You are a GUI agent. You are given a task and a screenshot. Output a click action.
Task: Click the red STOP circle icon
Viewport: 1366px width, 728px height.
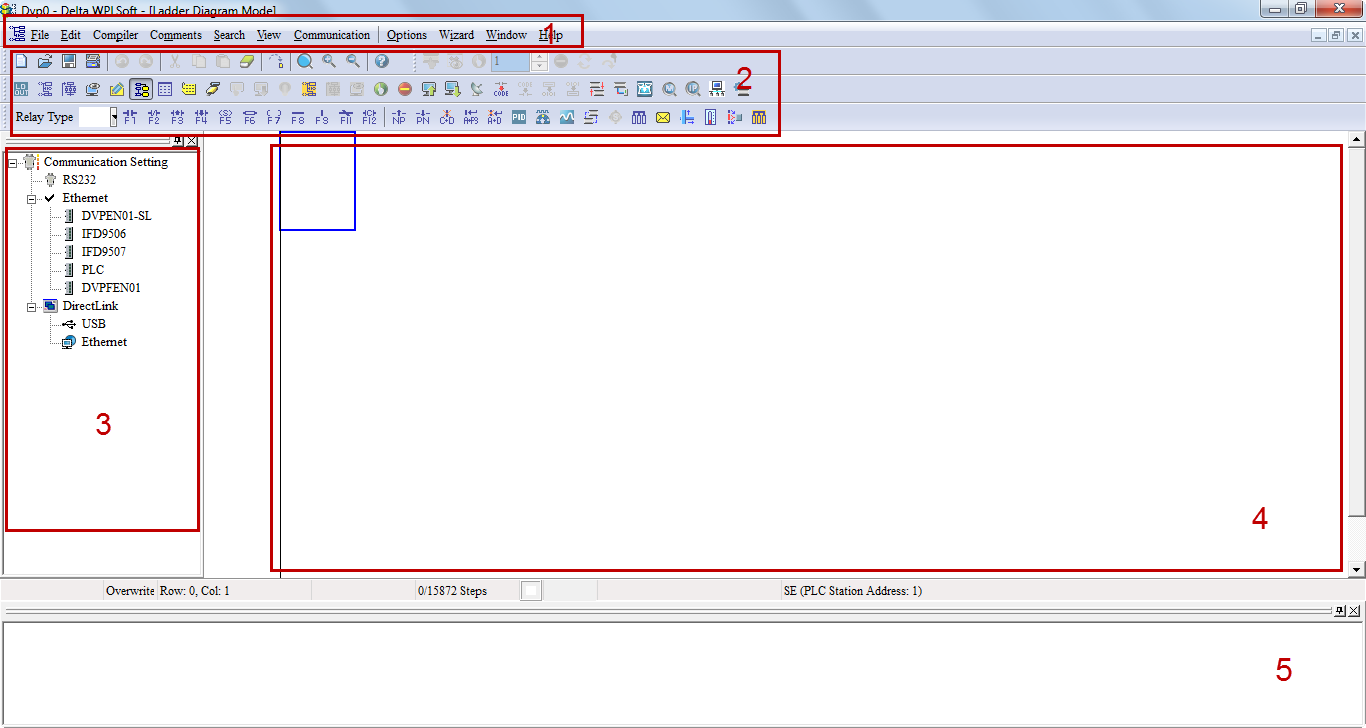pos(405,89)
